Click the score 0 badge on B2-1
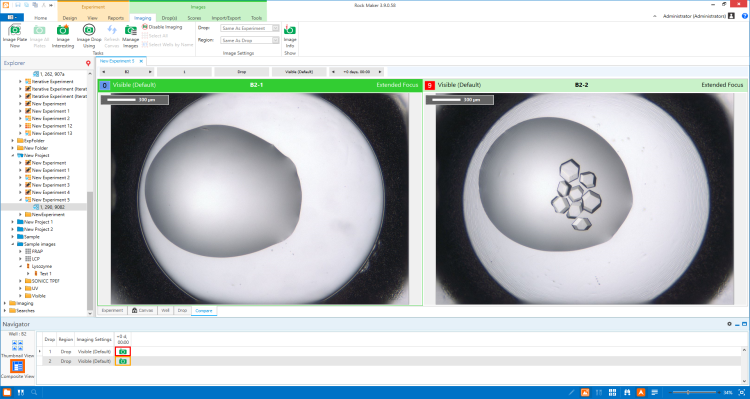The image size is (750, 399). [105, 86]
